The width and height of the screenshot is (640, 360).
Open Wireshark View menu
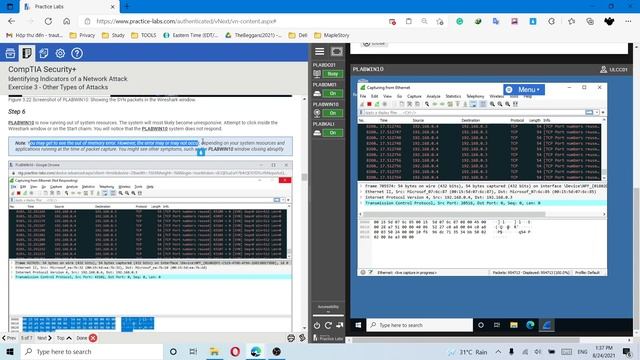pos(387,96)
